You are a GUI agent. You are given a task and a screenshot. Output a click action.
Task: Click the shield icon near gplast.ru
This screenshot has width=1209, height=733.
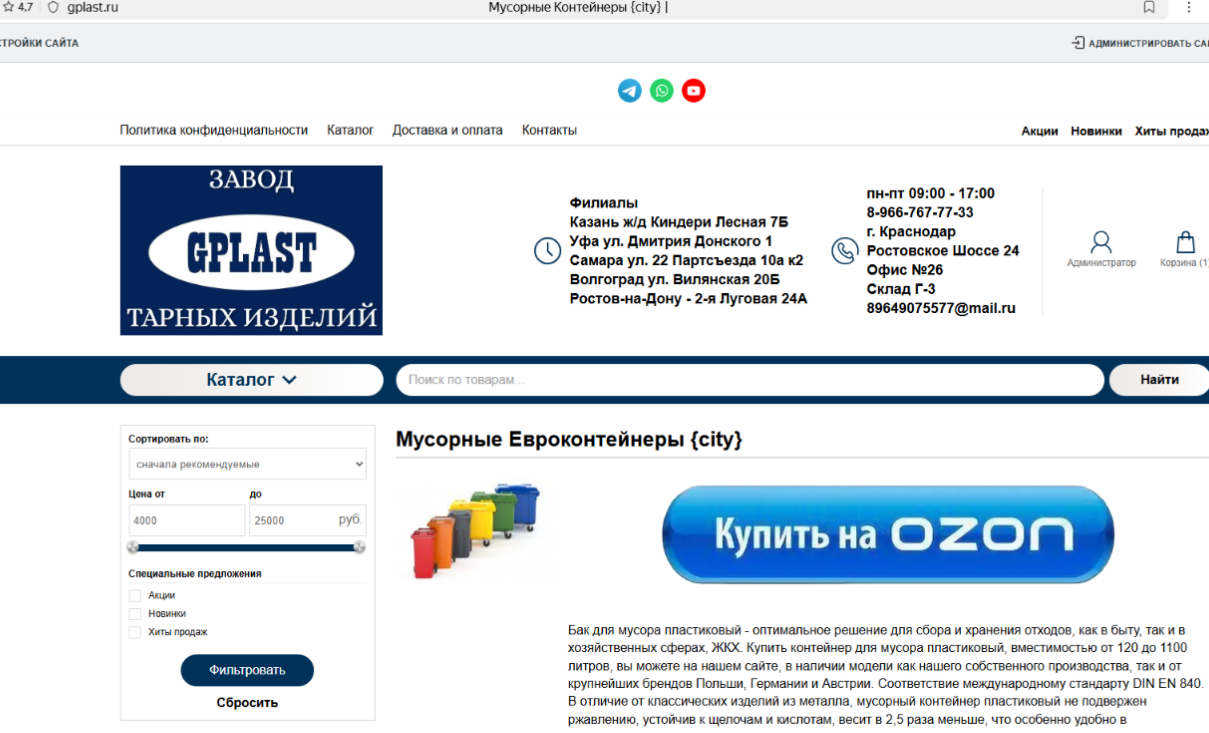pos(53,7)
